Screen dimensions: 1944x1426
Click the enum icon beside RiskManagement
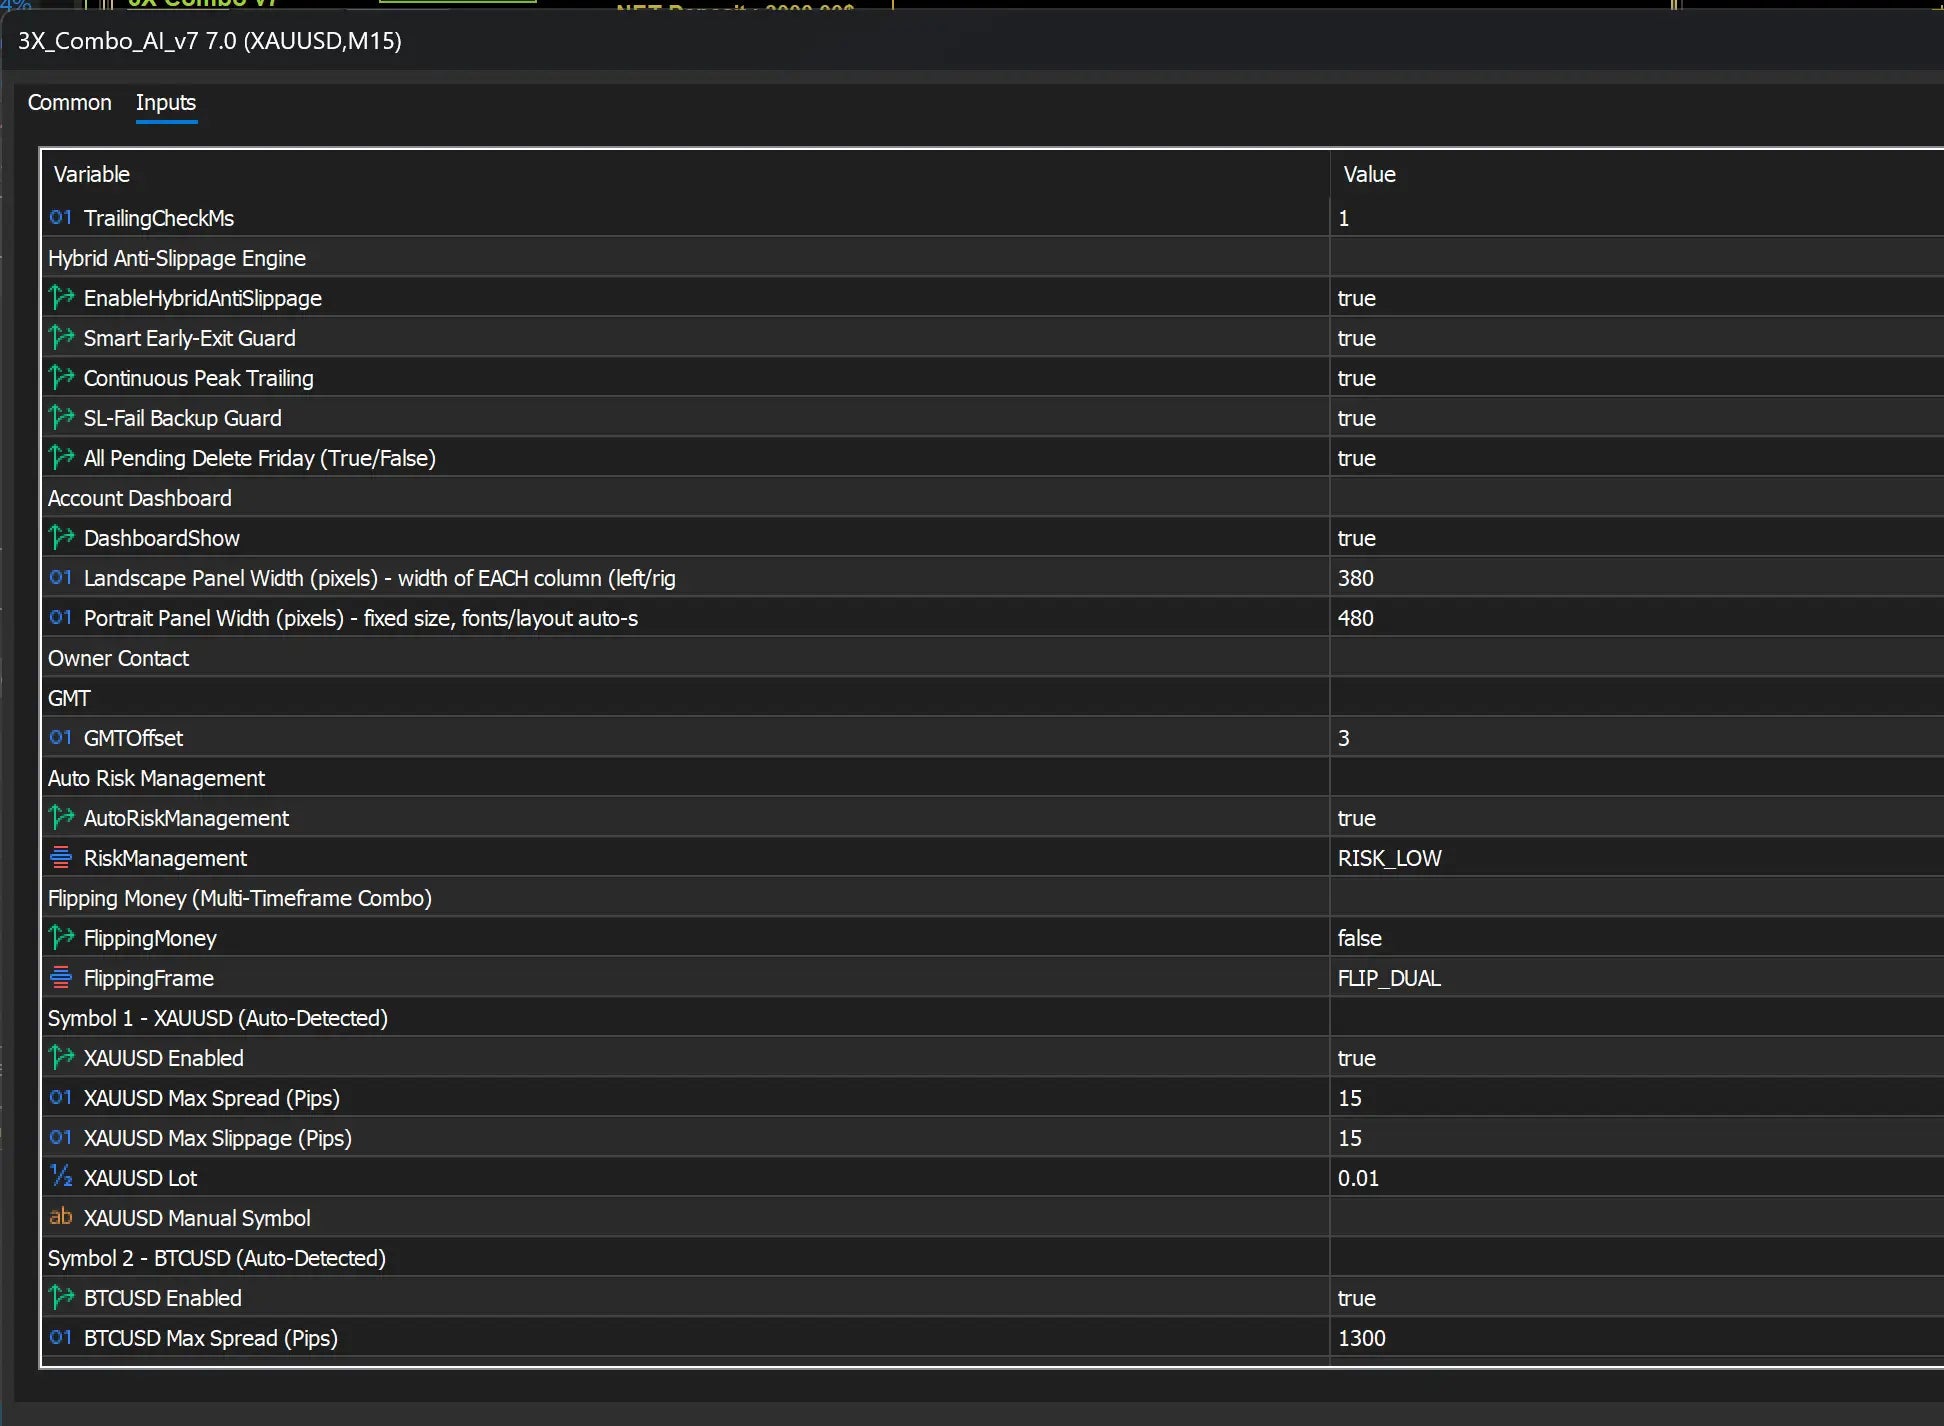[x=61, y=857]
